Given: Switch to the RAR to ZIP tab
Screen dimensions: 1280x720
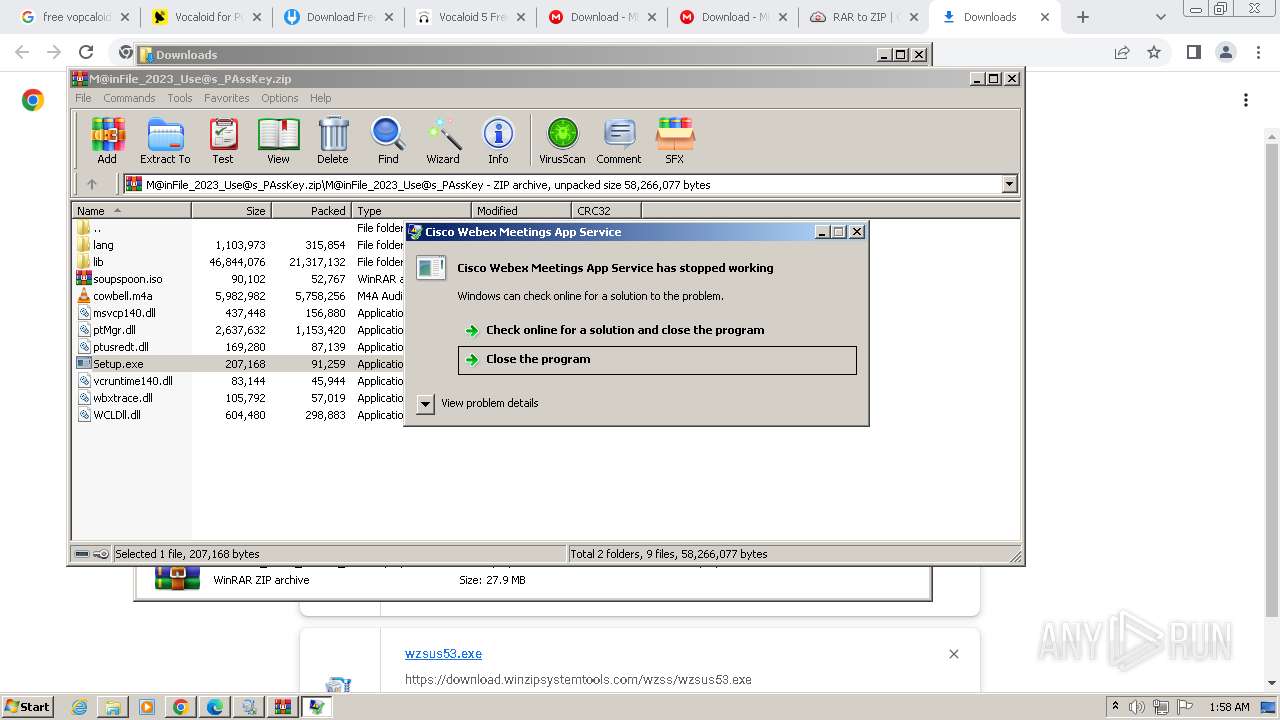Looking at the screenshot, I should [x=863, y=17].
